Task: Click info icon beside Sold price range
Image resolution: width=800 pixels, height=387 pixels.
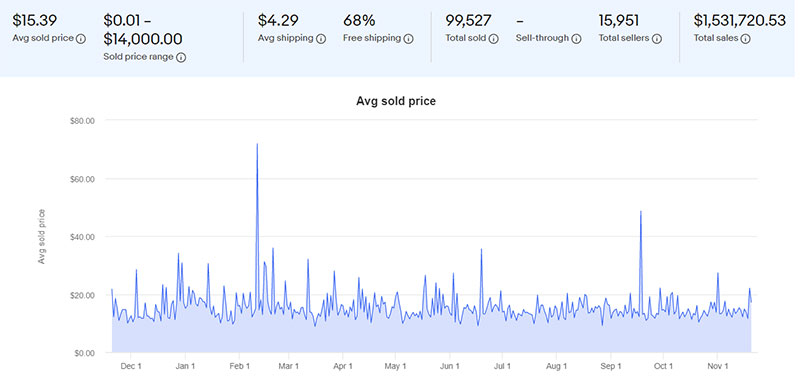Action: tap(181, 58)
